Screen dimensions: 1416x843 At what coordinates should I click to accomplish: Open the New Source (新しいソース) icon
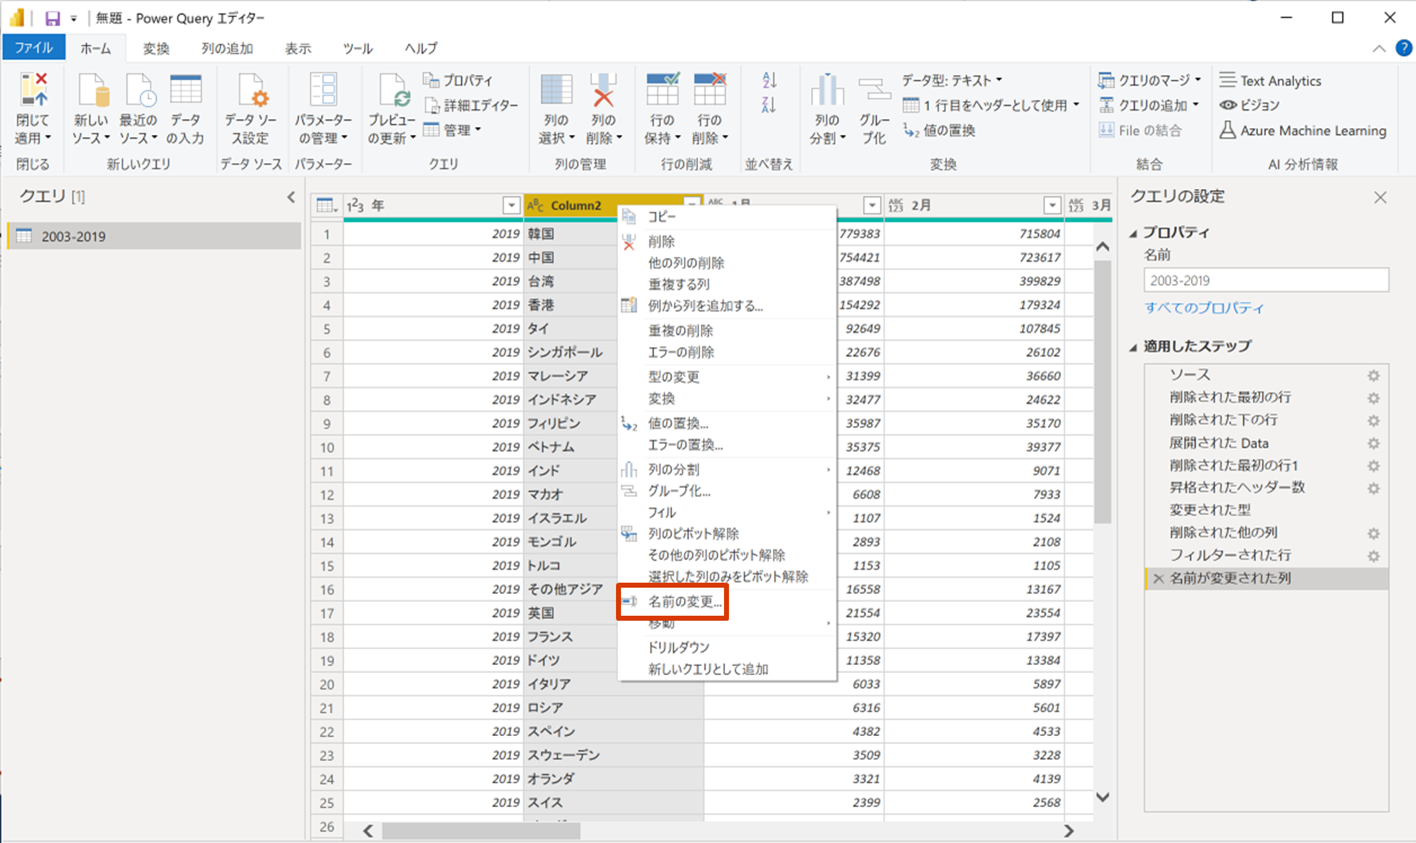92,90
